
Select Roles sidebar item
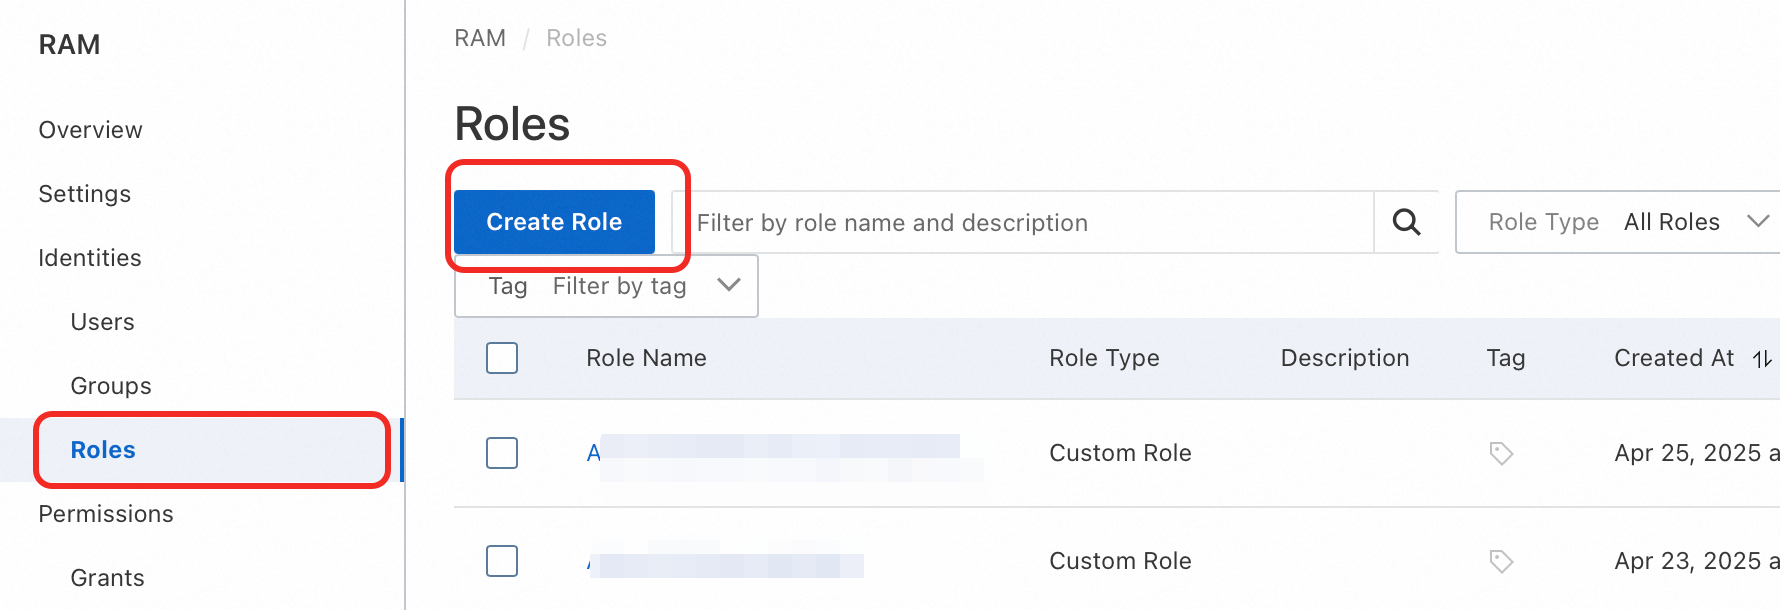point(103,450)
